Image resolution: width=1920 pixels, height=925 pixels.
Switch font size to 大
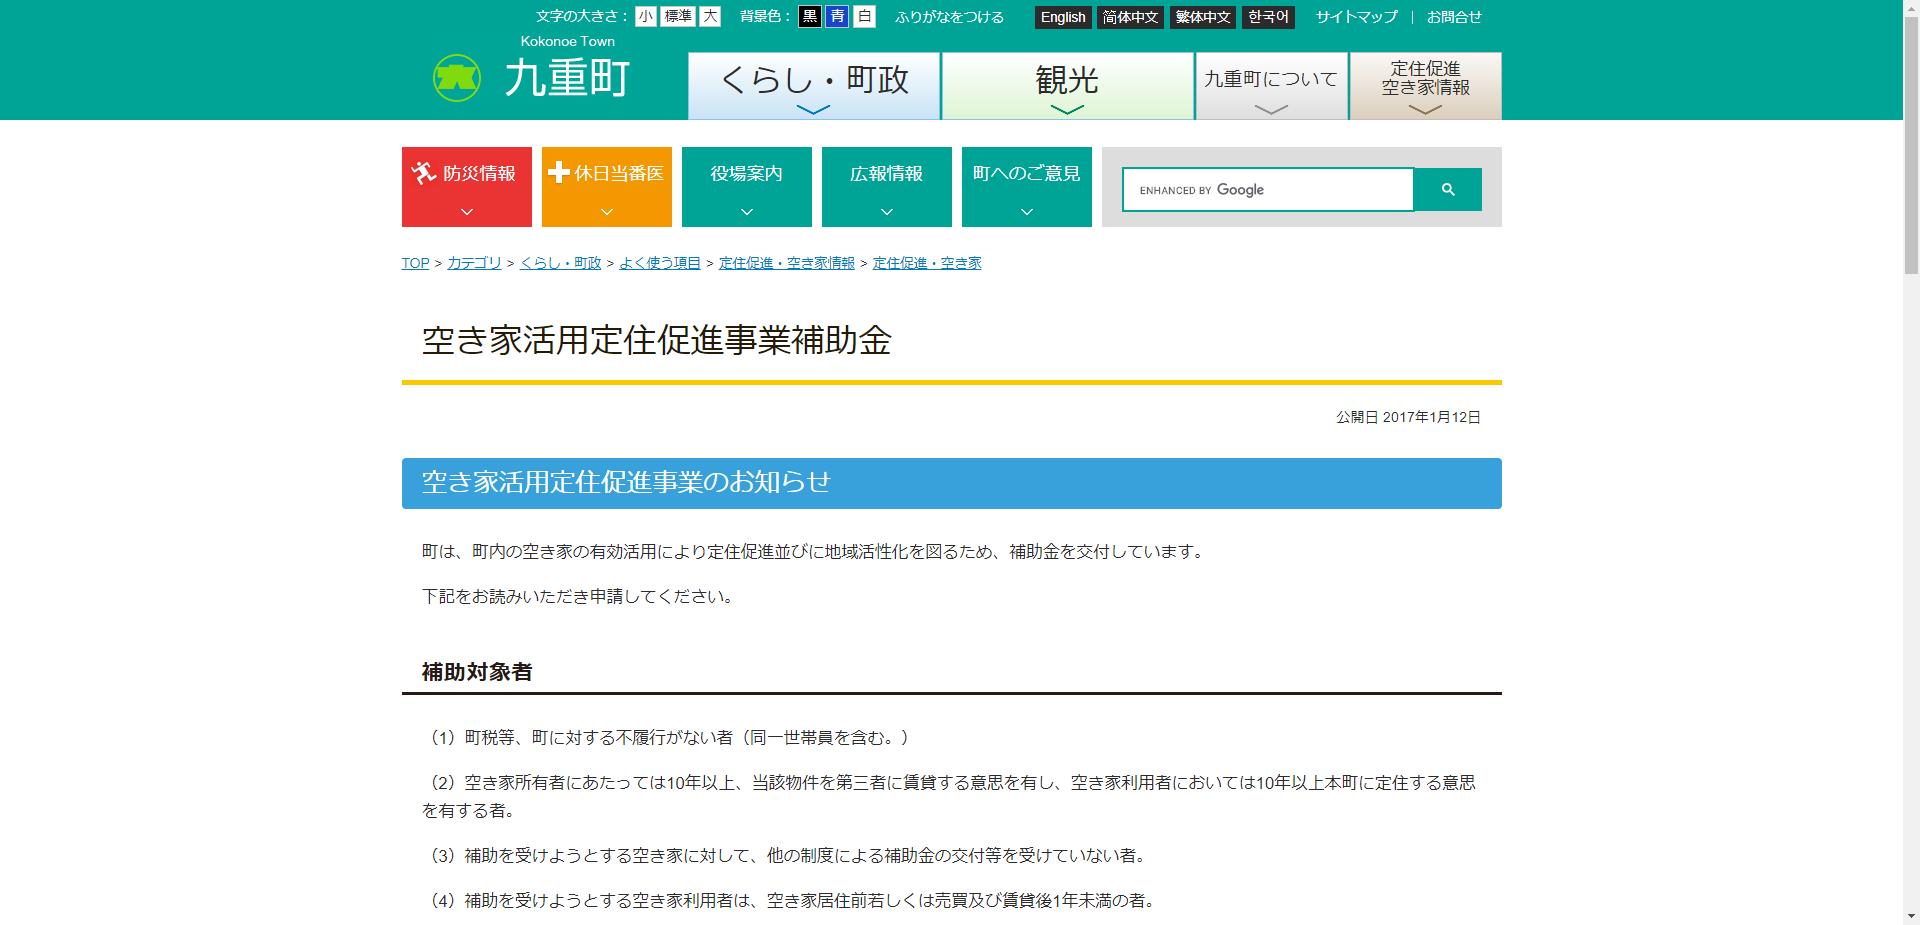[710, 16]
